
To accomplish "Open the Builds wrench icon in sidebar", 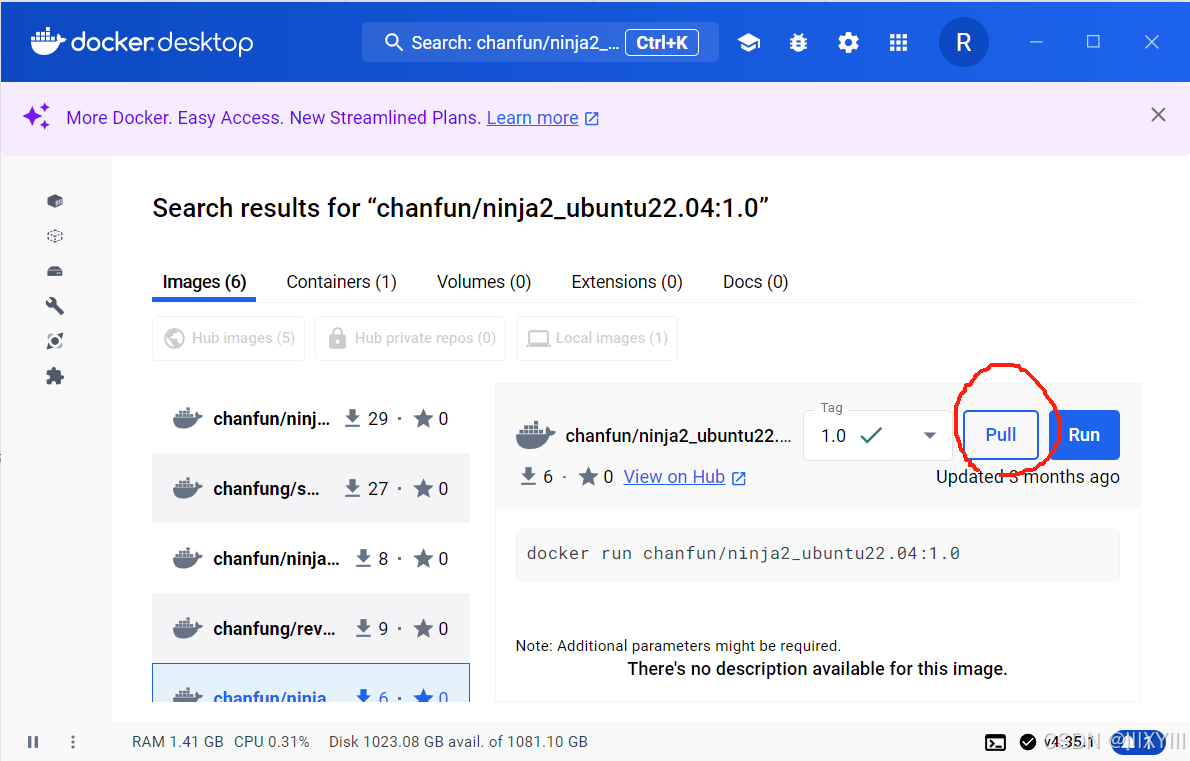I will coord(55,305).
